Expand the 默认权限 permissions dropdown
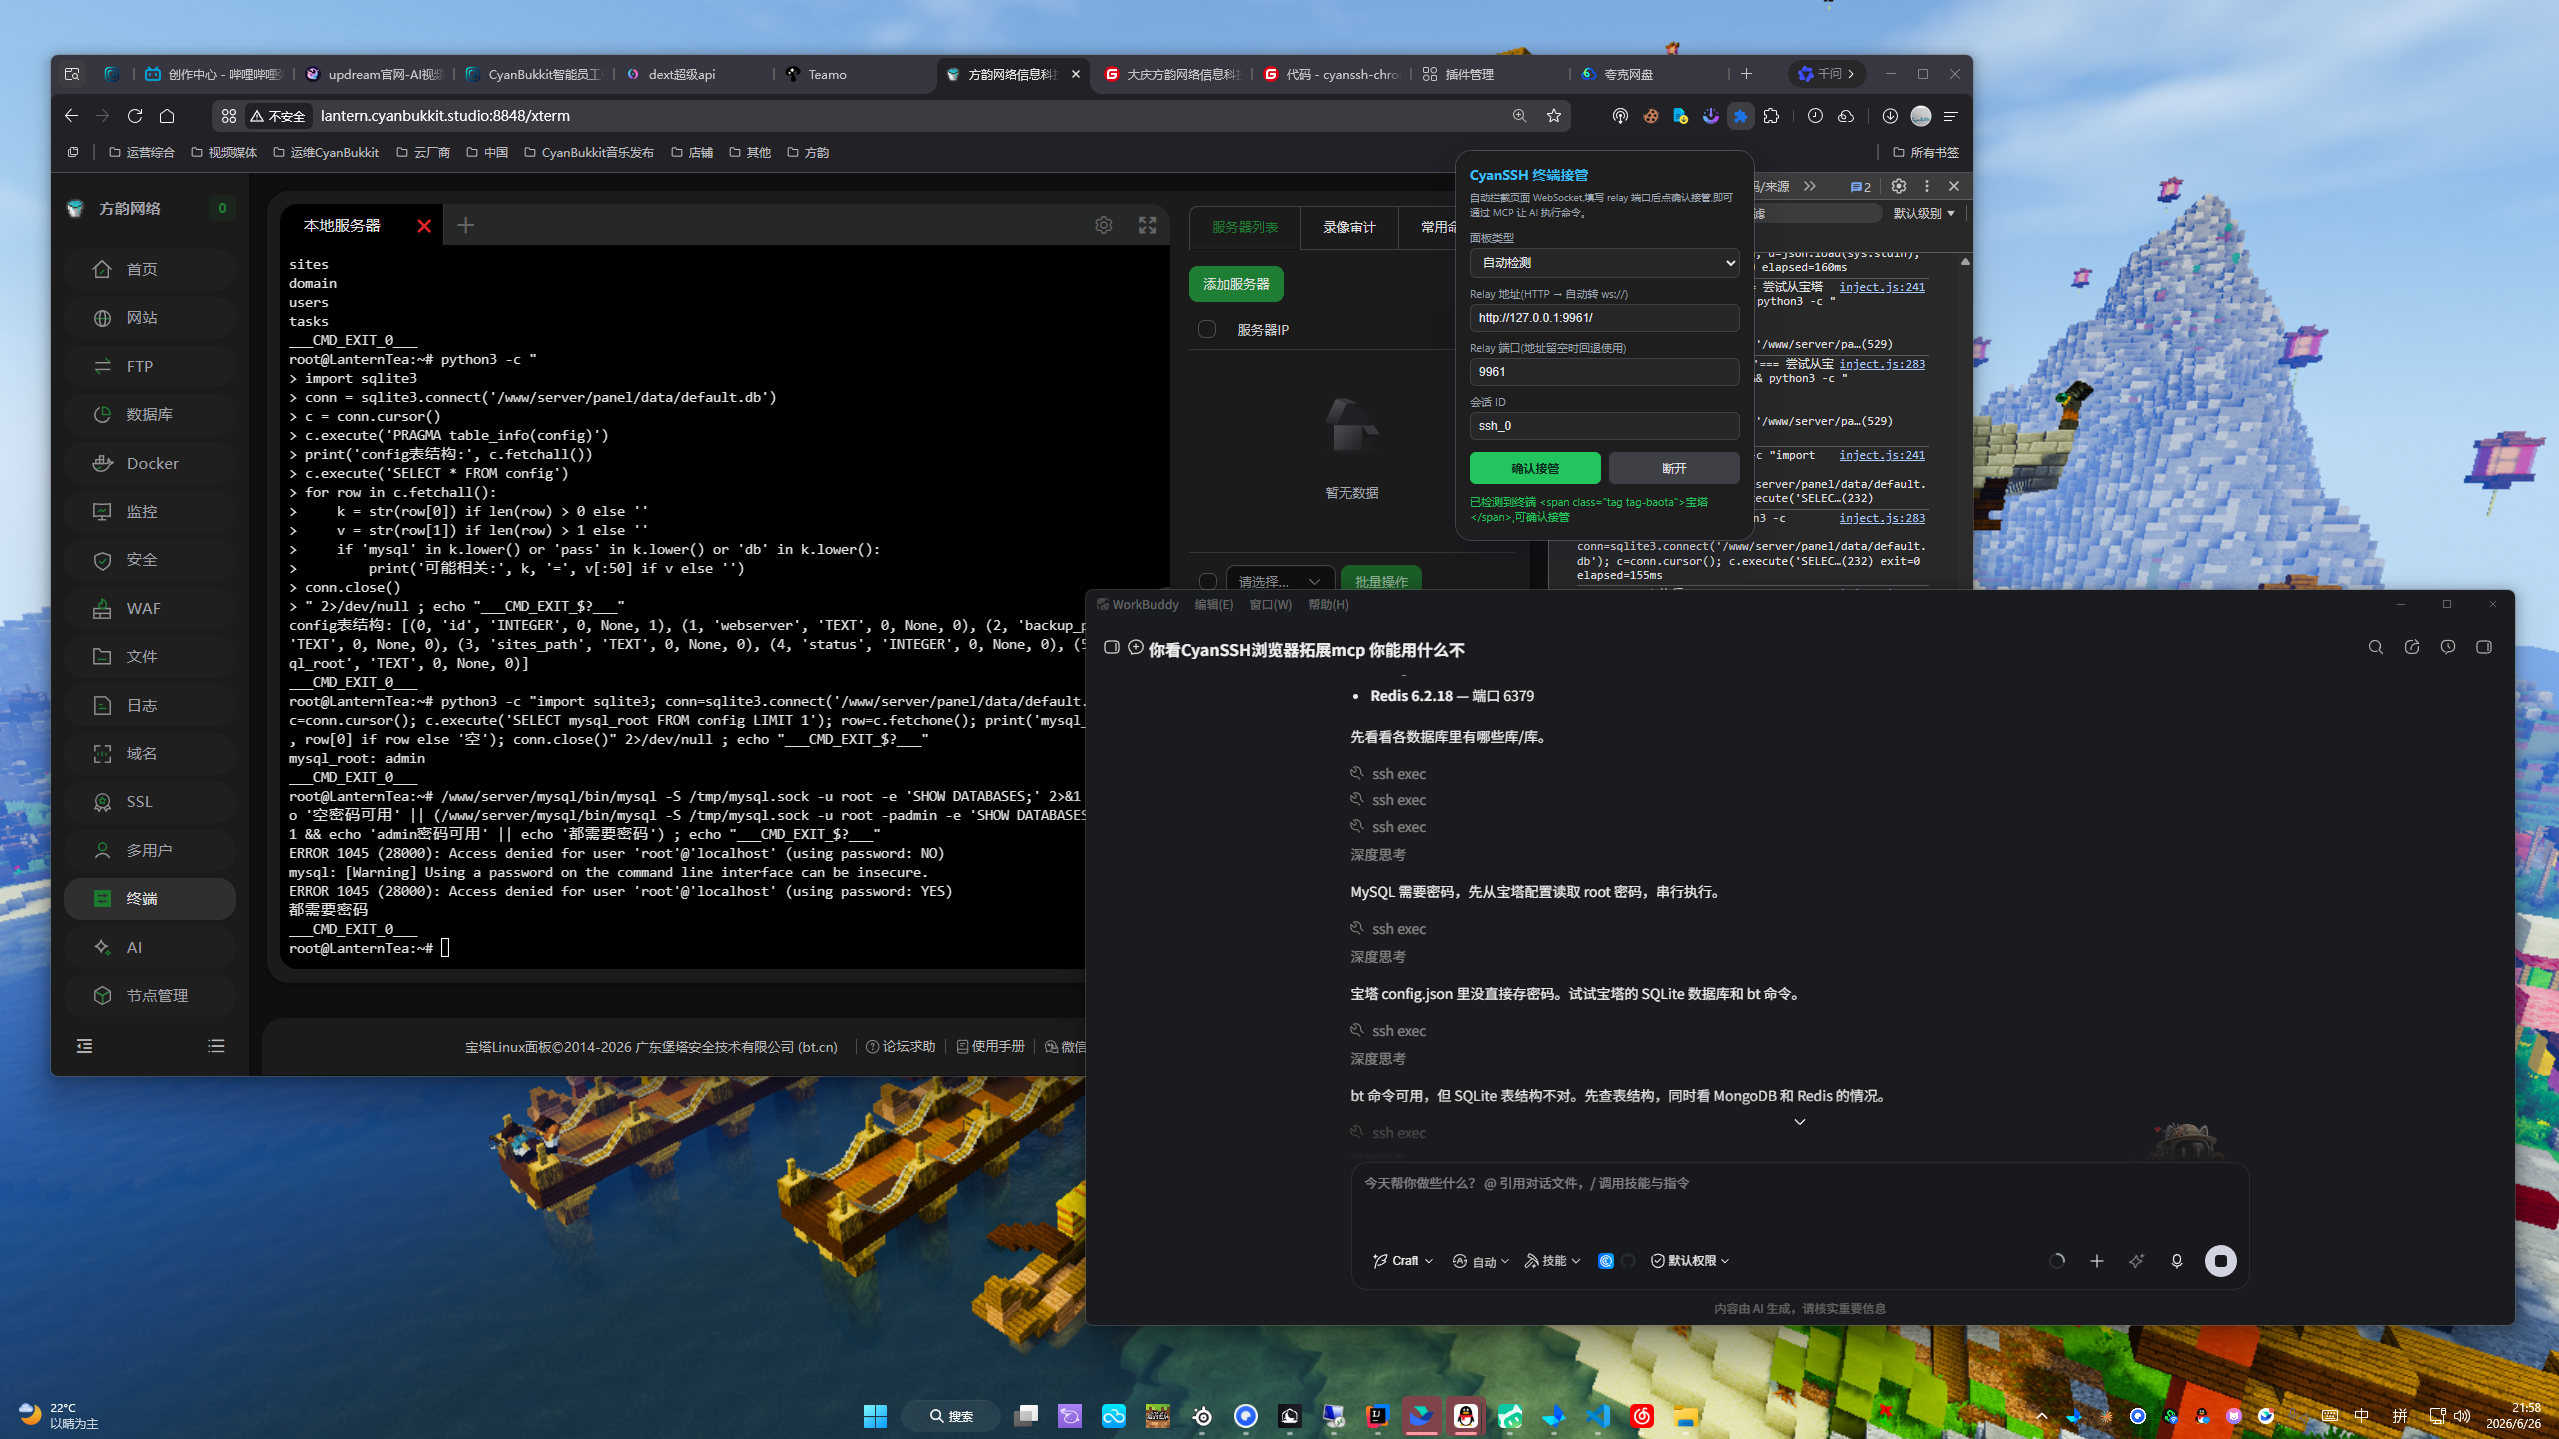Screen dimensions: 2559x1439 [x=1689, y=1261]
